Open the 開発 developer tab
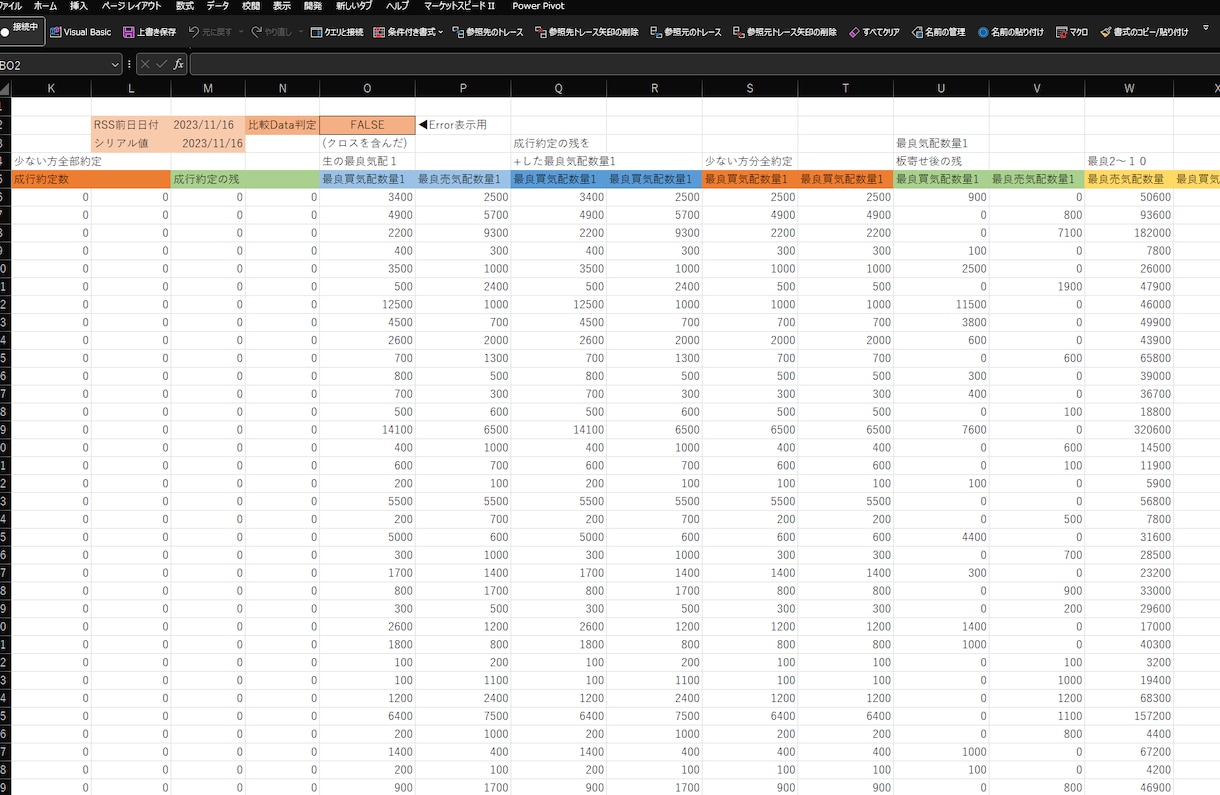The width and height of the screenshot is (1220, 795). coord(313,6)
